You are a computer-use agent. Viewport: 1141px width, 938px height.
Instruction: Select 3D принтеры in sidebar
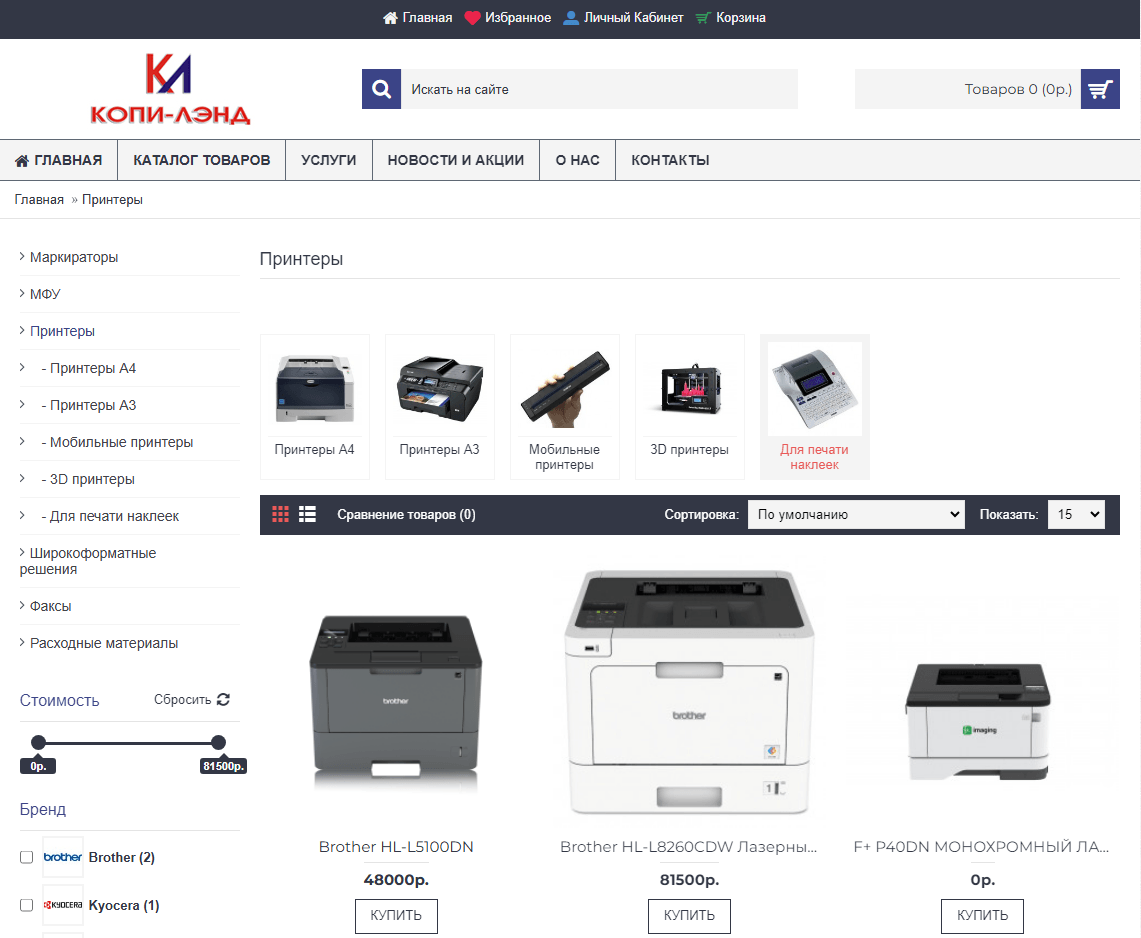tap(87, 480)
